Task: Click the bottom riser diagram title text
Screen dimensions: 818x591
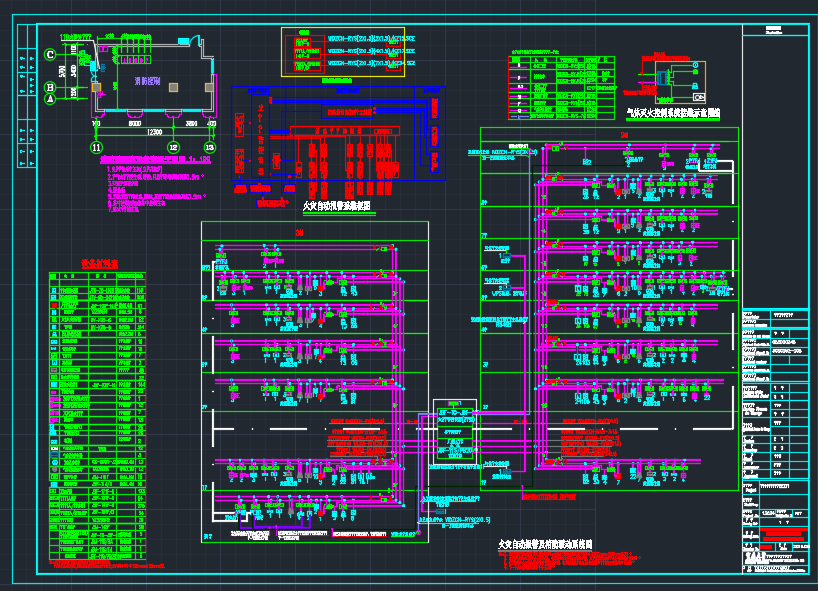Action: [x=546, y=544]
